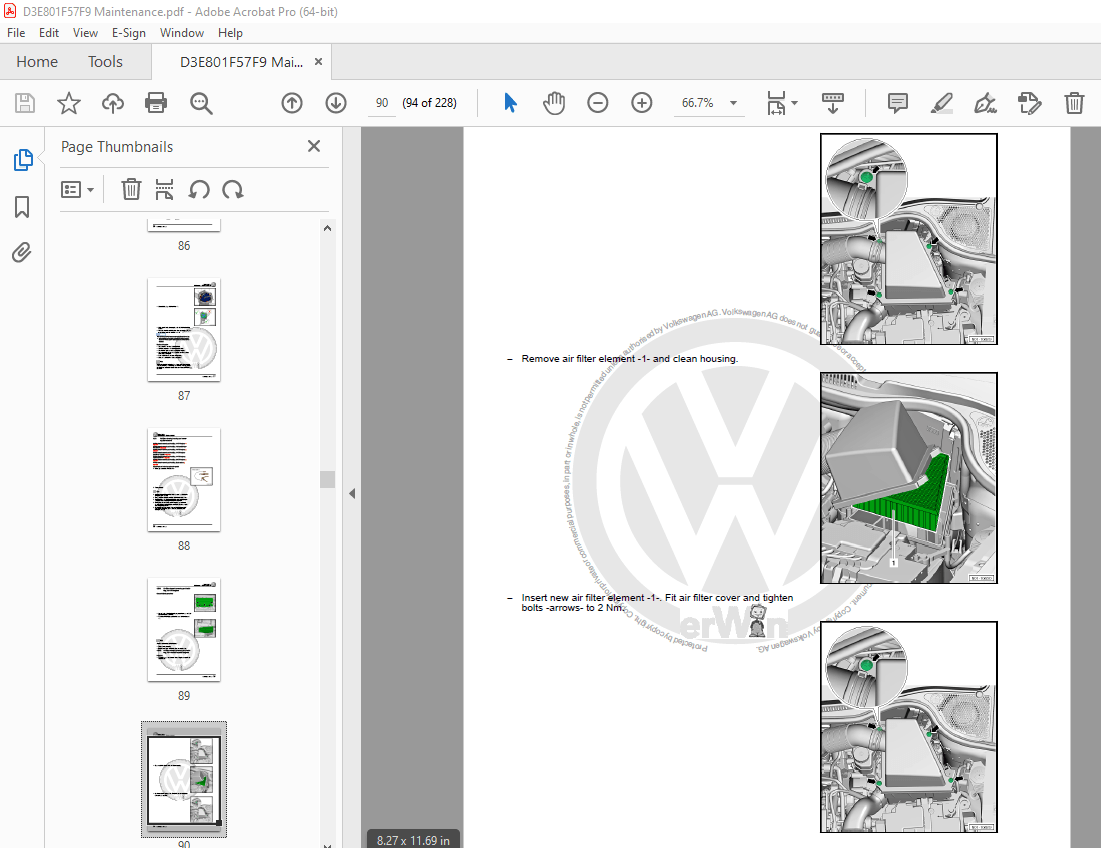This screenshot has width=1101, height=848.
Task: Activate the Selection arrow tool
Action: tap(510, 103)
